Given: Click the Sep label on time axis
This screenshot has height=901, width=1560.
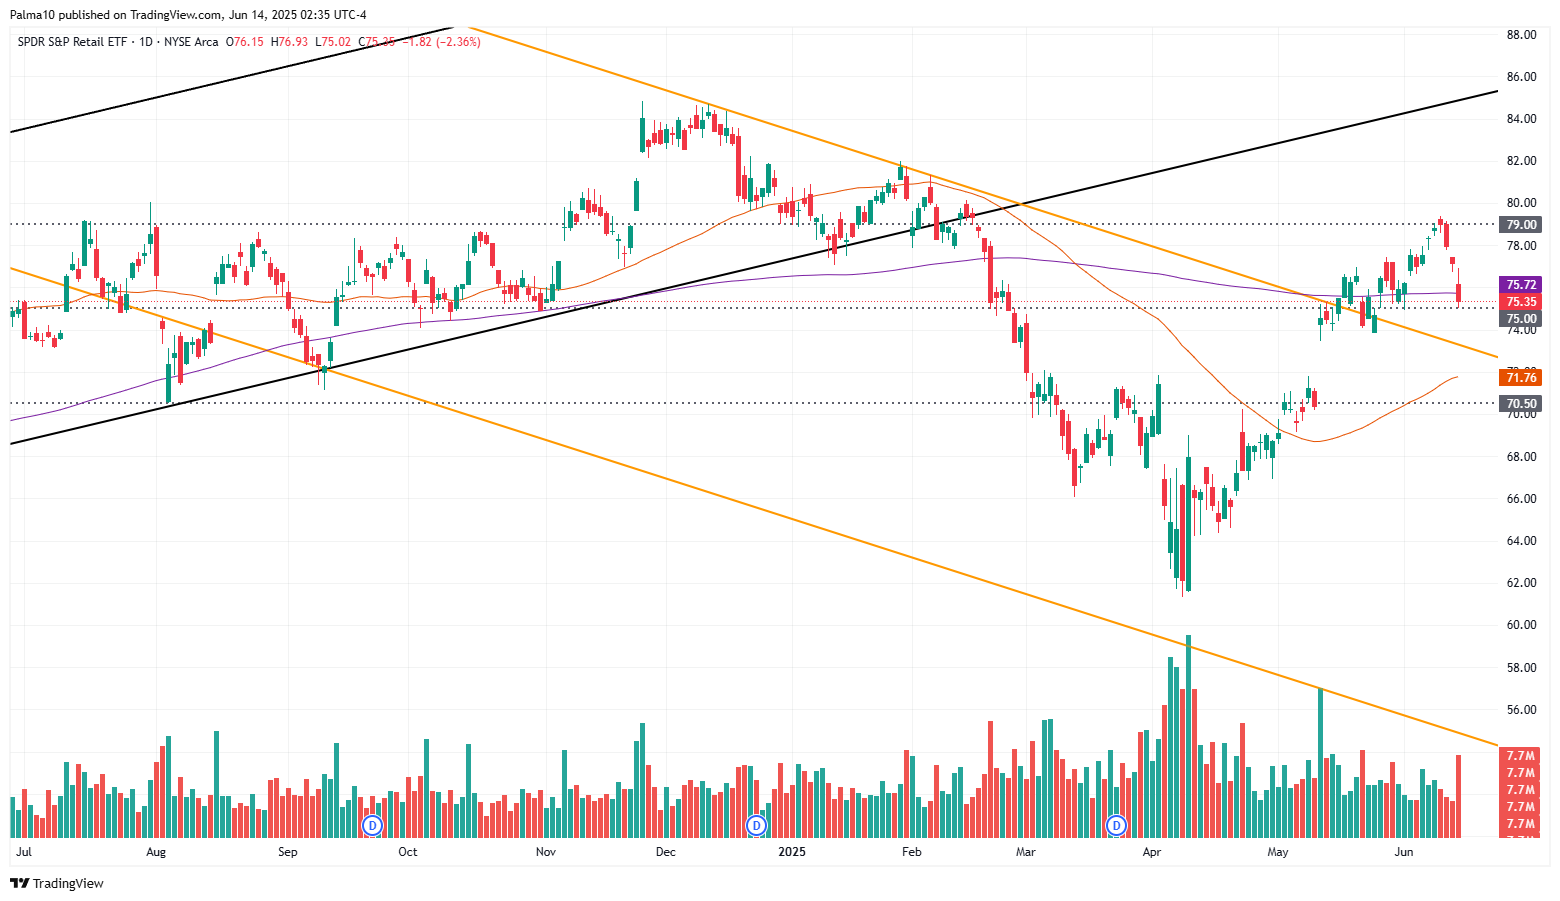Looking at the screenshot, I should (x=288, y=852).
